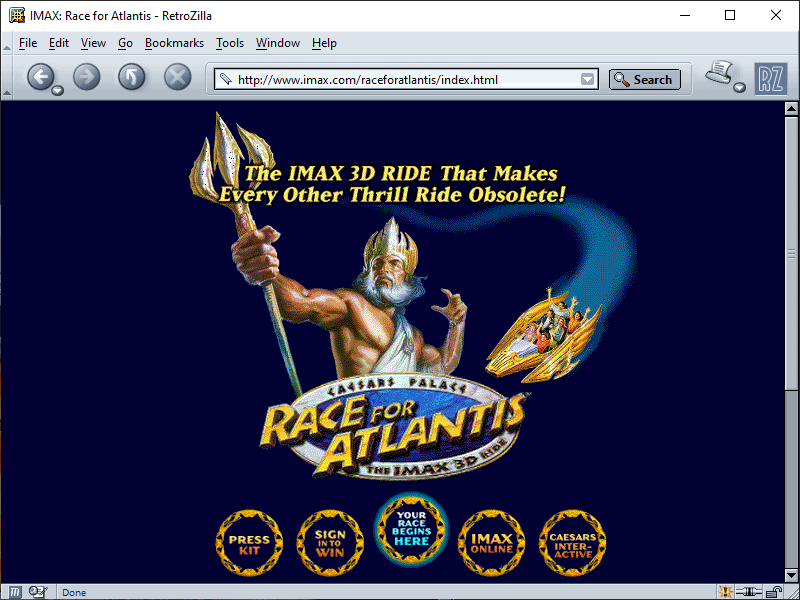Click the vertical scrollbar down arrow
Viewport: 800px width, 600px height.
click(x=791, y=574)
